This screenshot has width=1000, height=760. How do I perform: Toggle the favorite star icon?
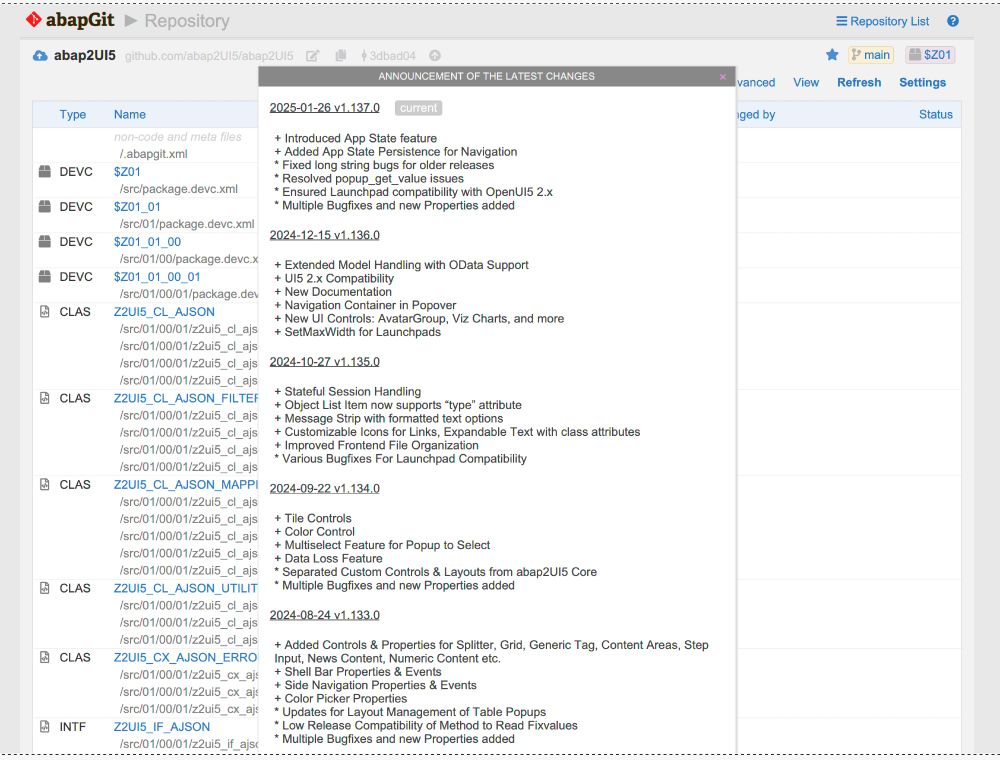point(832,55)
